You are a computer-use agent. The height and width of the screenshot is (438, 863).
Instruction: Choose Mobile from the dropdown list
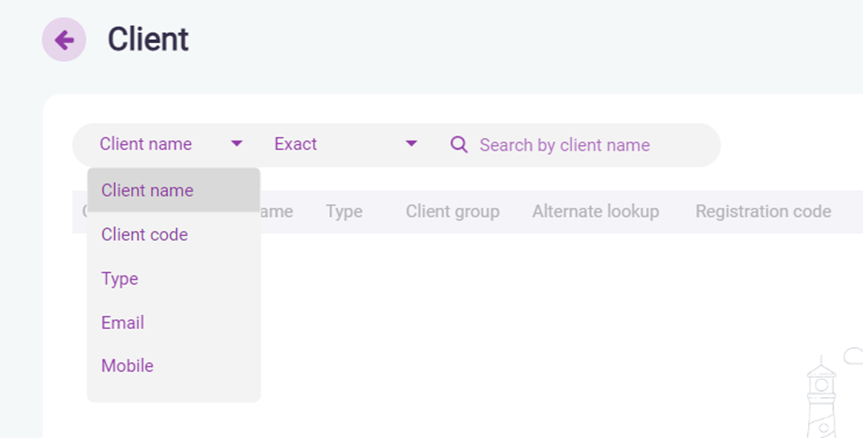pyautogui.click(x=127, y=366)
